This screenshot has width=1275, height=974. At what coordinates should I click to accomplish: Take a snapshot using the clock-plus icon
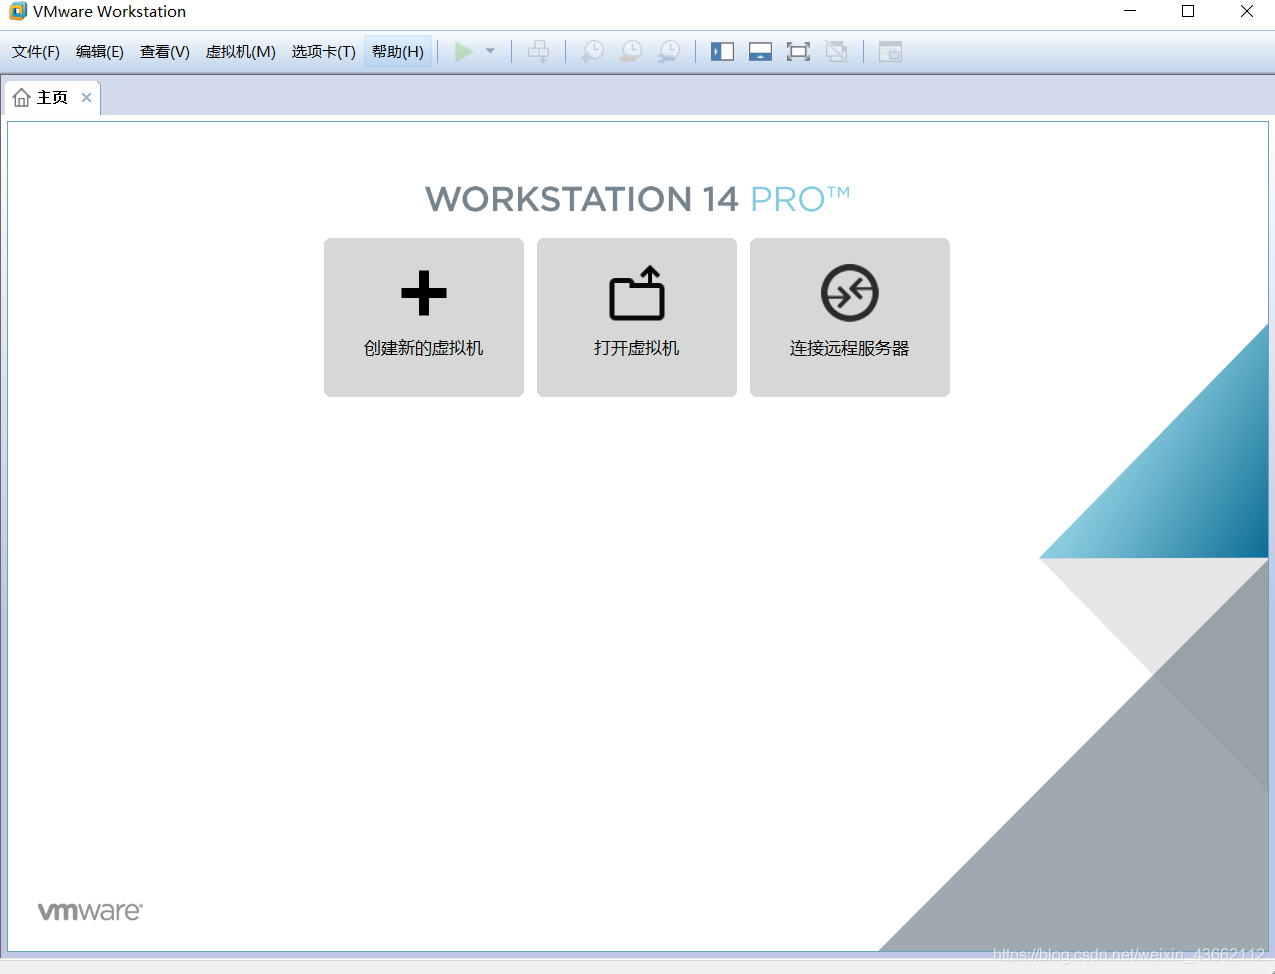point(593,51)
